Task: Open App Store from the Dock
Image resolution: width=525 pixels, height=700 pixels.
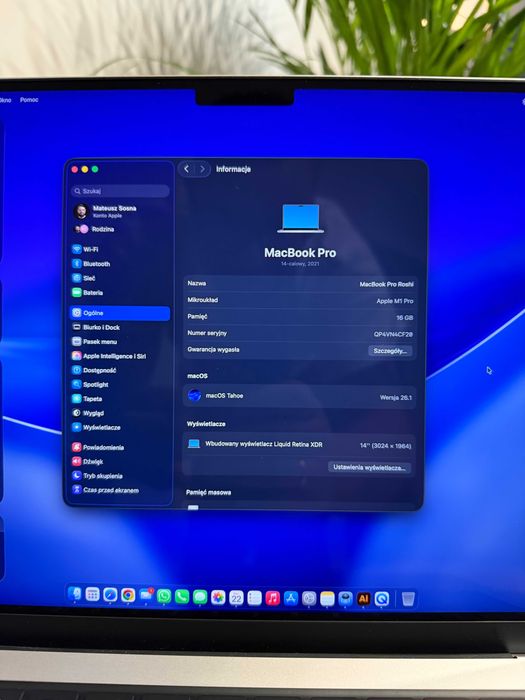Action: (x=291, y=599)
